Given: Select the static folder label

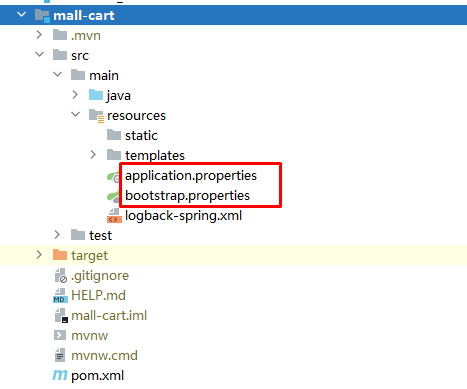Looking at the screenshot, I should coord(141,135).
